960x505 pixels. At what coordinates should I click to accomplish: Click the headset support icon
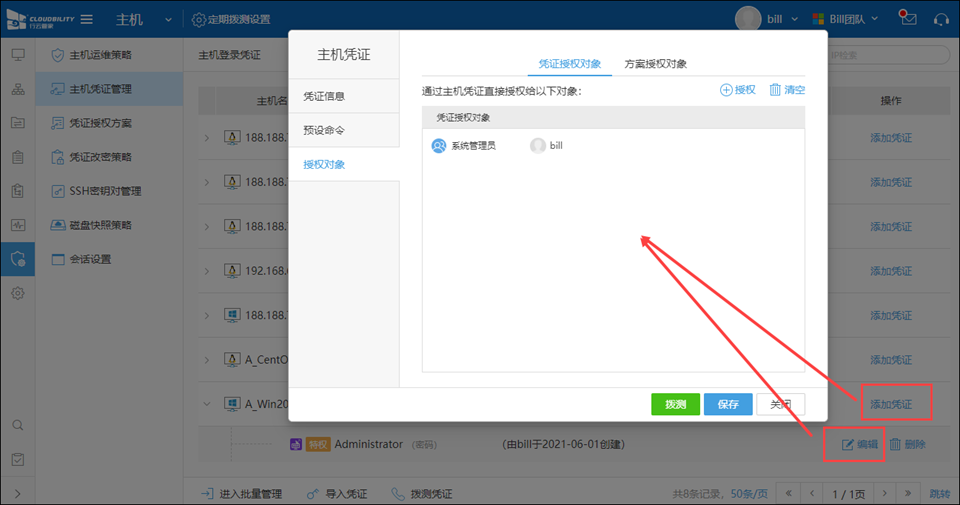940,19
